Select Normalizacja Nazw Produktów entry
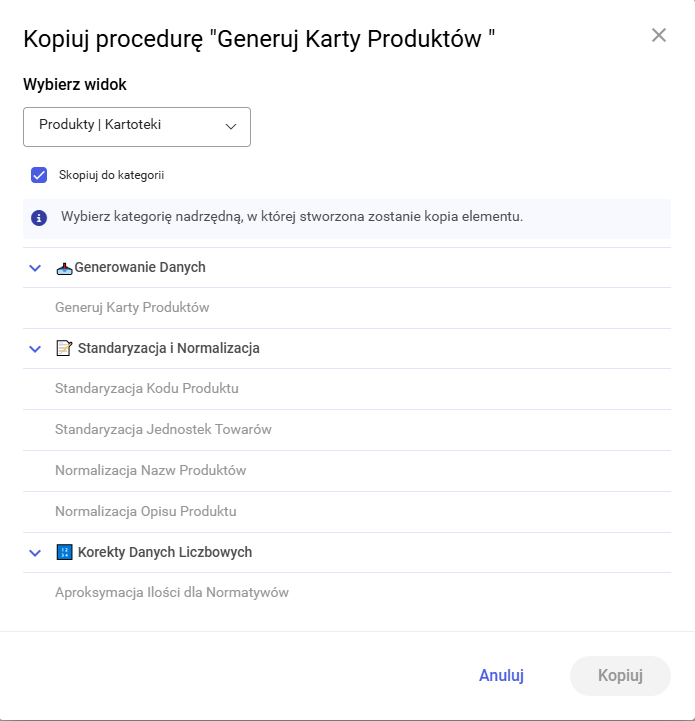695x721 pixels. click(150, 470)
